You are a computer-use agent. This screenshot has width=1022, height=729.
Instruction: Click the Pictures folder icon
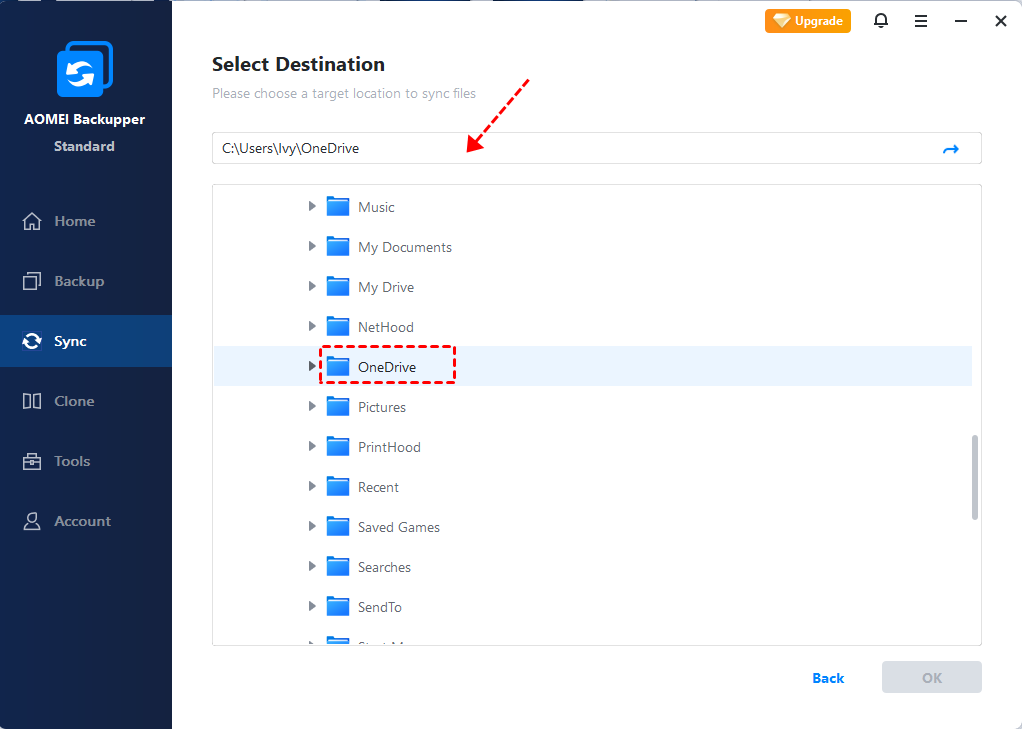coord(338,407)
